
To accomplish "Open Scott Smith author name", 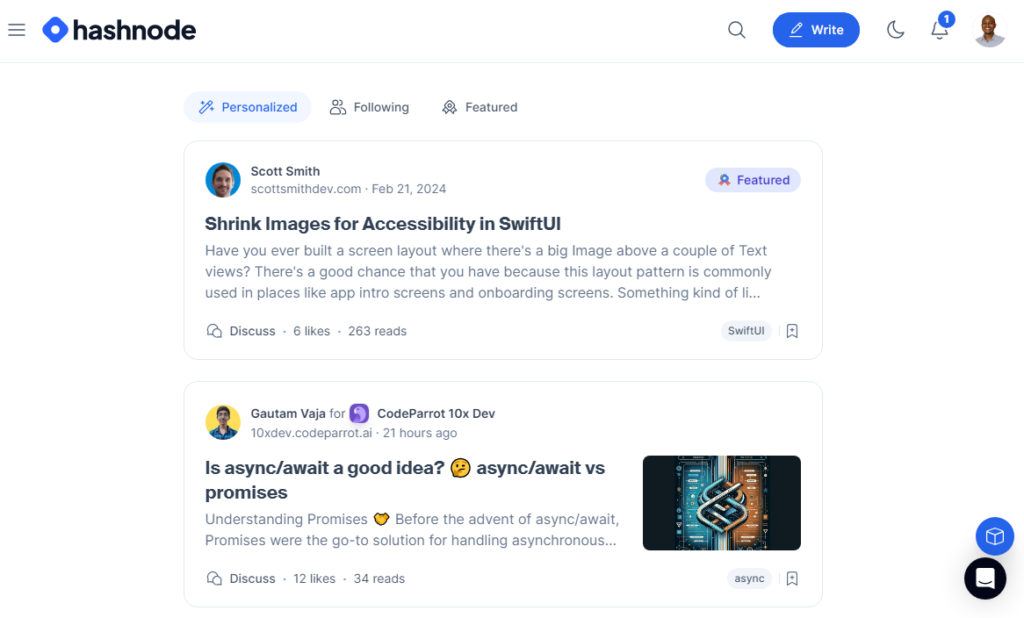I will pyautogui.click(x=285, y=171).
